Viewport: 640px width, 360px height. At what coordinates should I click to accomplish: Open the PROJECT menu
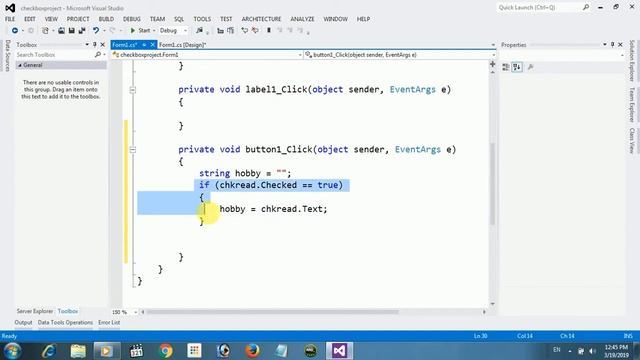click(78, 19)
